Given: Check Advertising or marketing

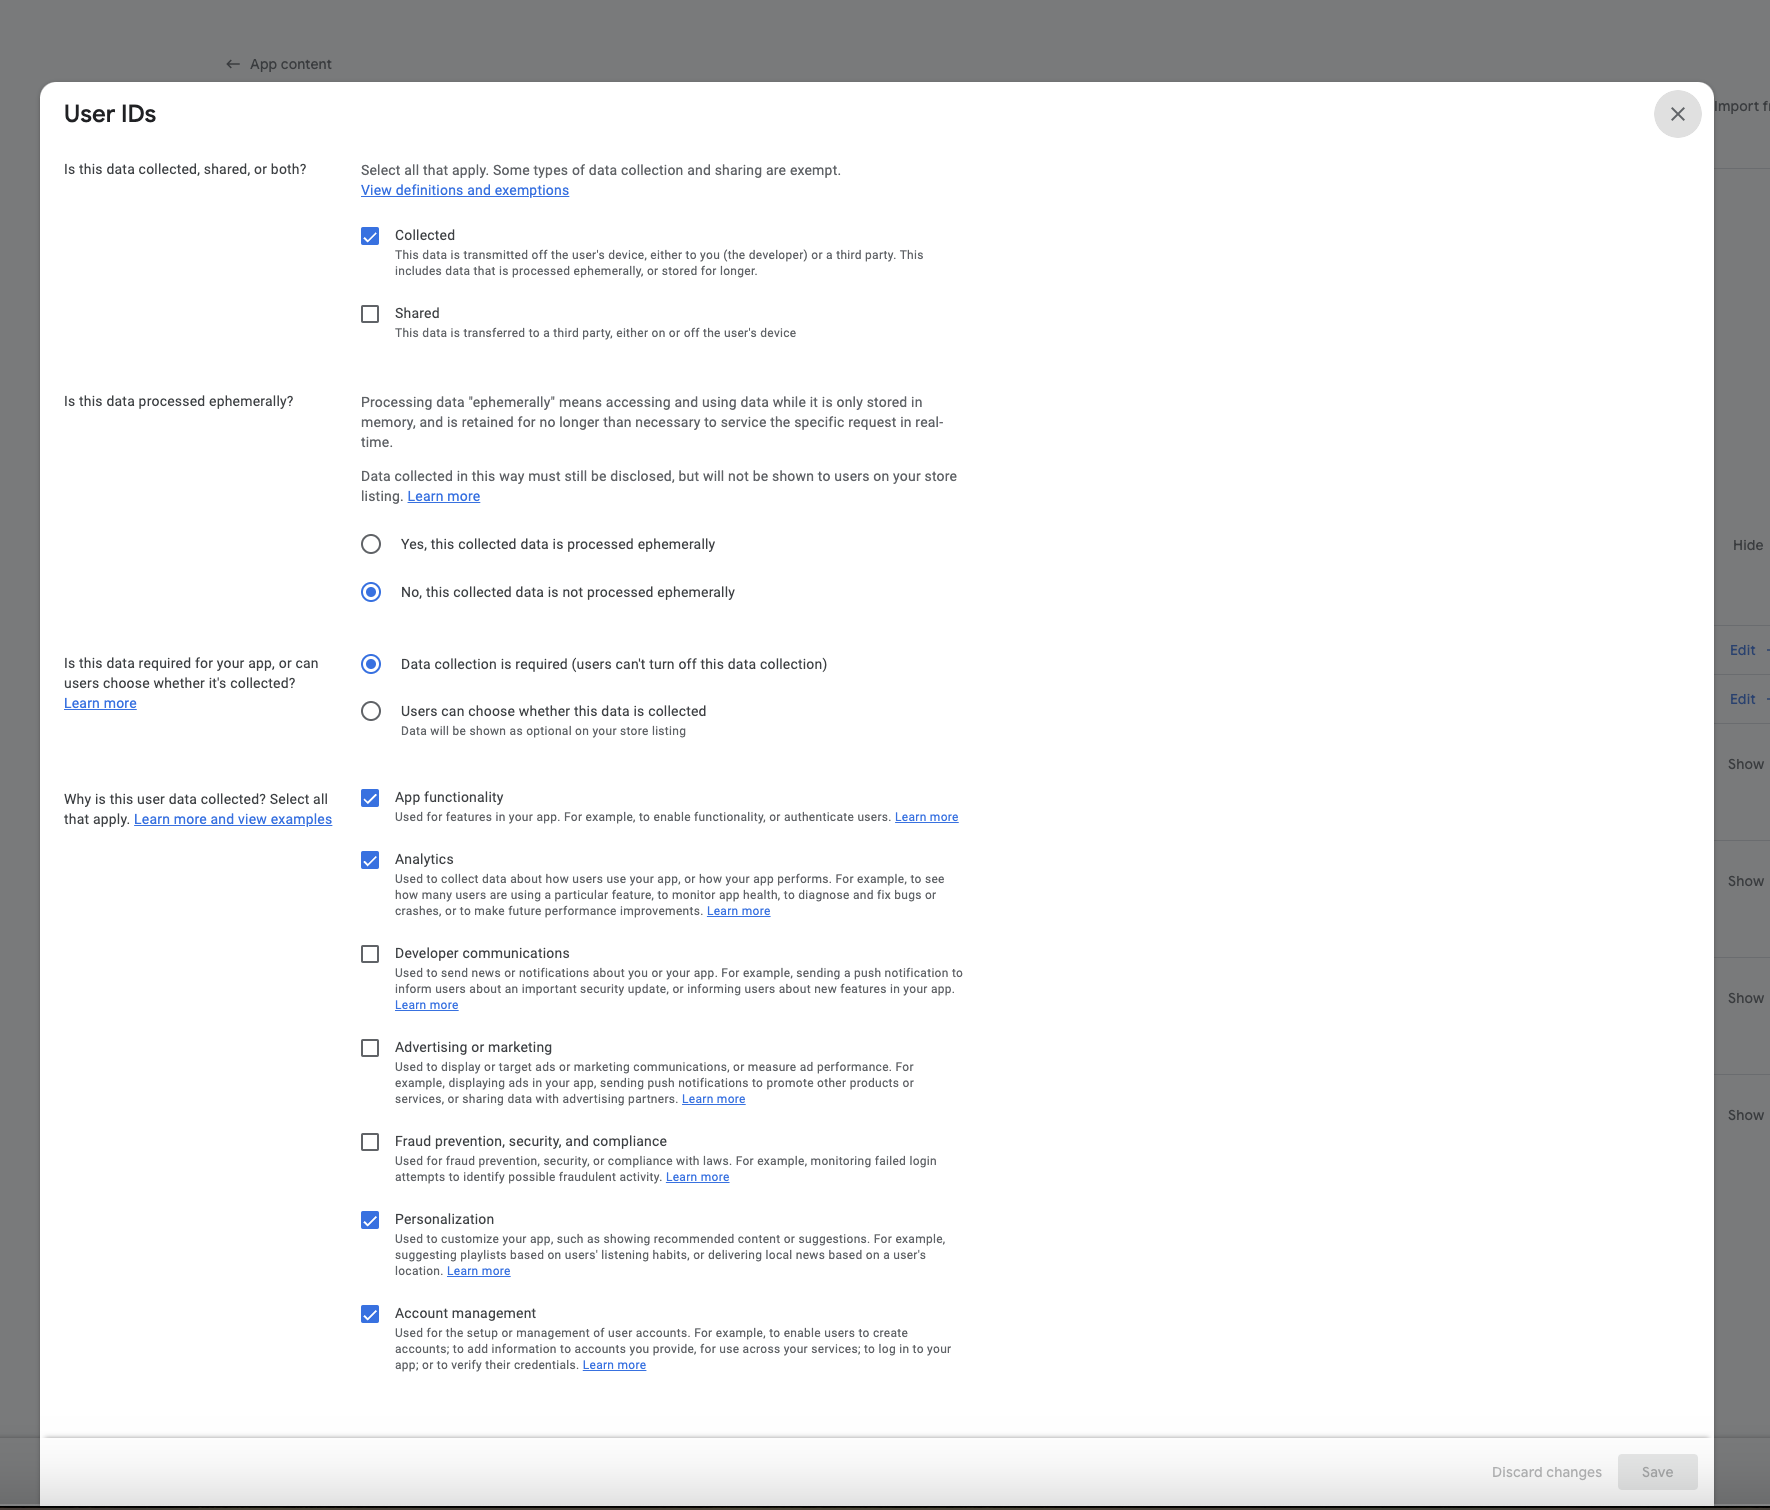Looking at the screenshot, I should click(370, 1048).
